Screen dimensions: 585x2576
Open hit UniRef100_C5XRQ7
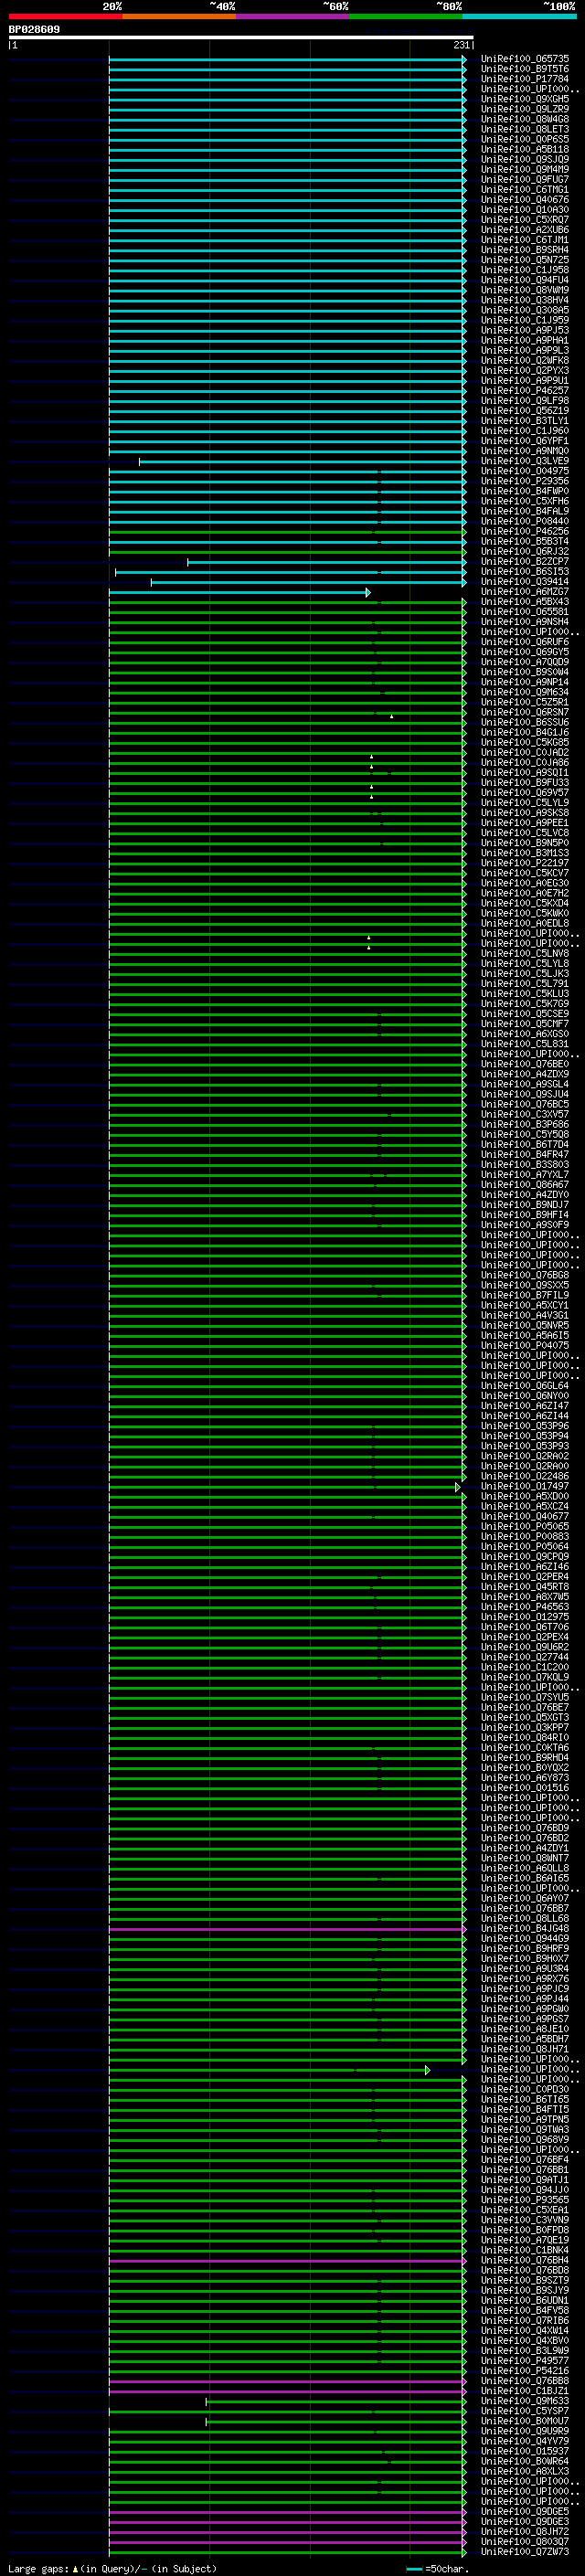pos(525,220)
